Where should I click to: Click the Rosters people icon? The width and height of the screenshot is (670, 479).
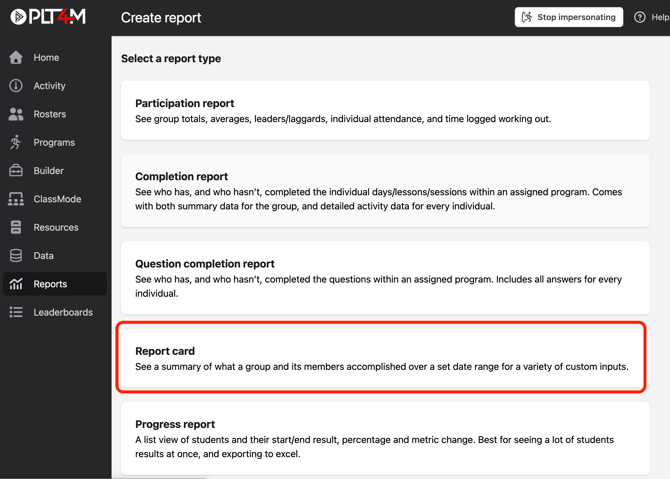coord(16,114)
